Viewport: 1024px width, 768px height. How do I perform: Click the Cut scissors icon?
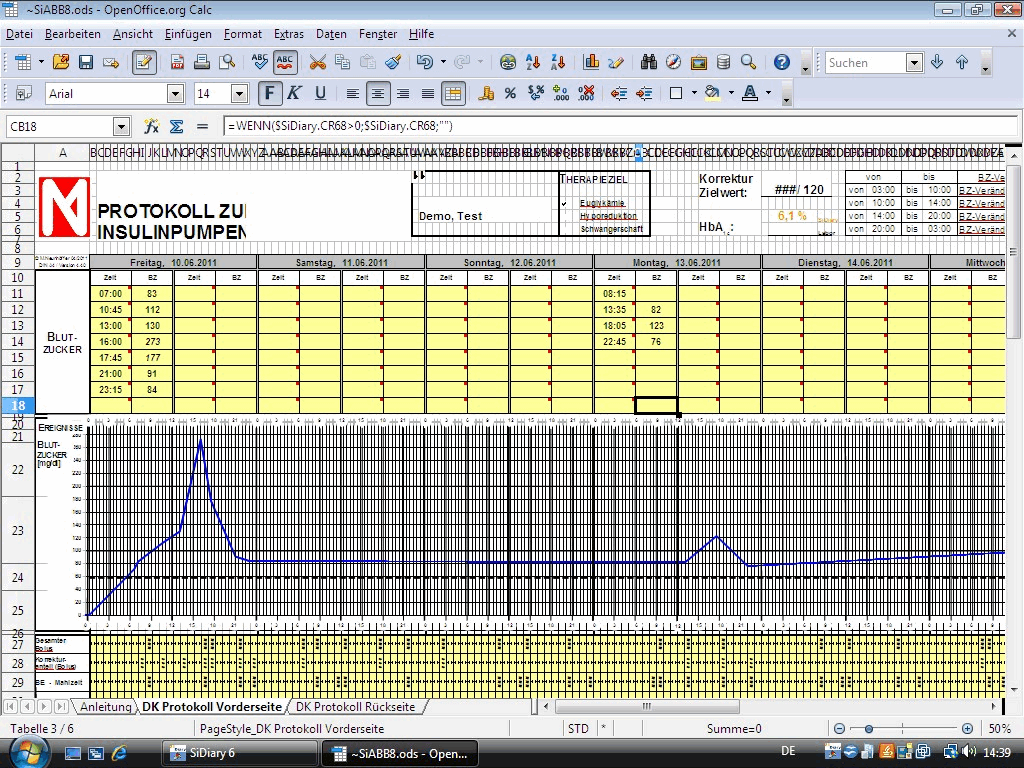tap(318, 62)
